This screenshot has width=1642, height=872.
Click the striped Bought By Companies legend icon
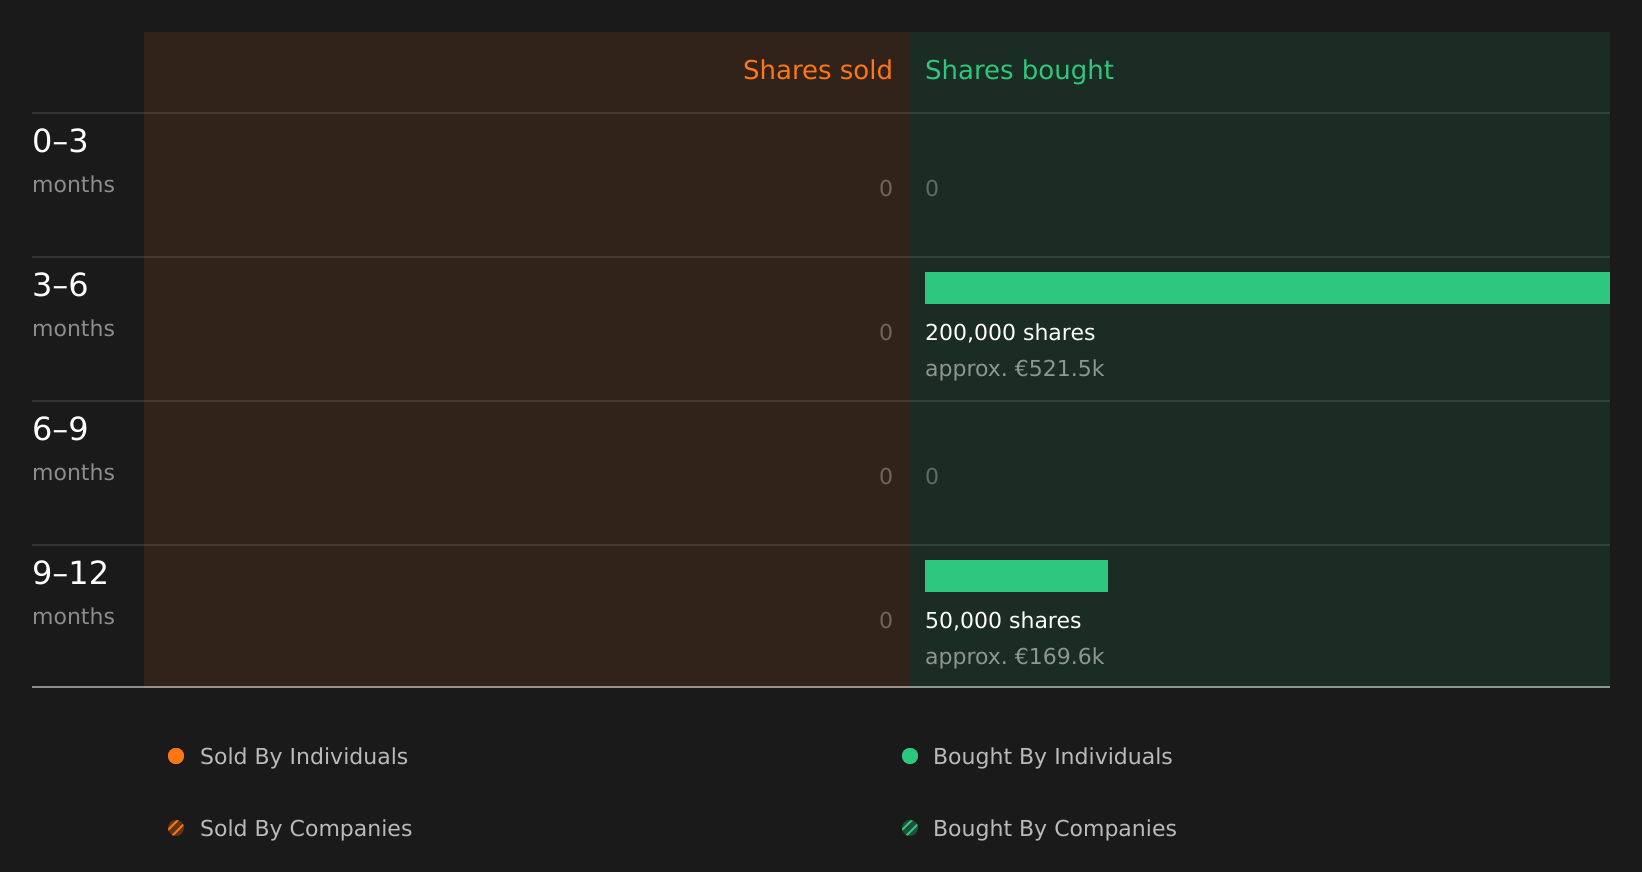click(910, 828)
